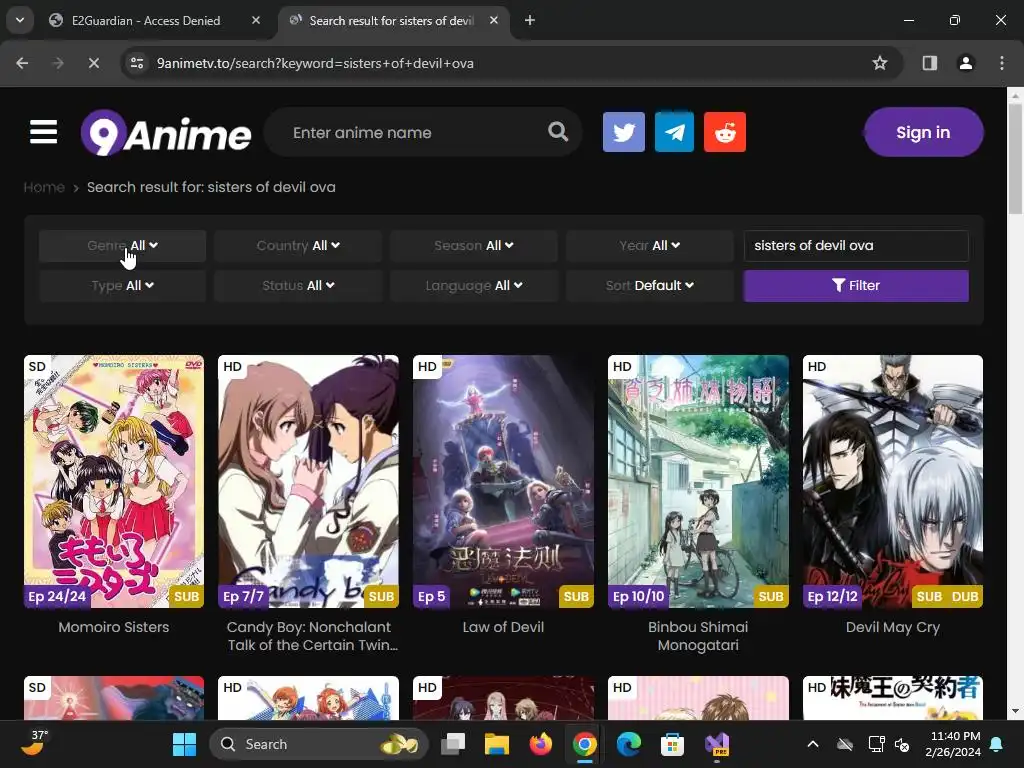This screenshot has height=768, width=1024.
Task: Click the purple Filter button
Action: click(x=856, y=285)
